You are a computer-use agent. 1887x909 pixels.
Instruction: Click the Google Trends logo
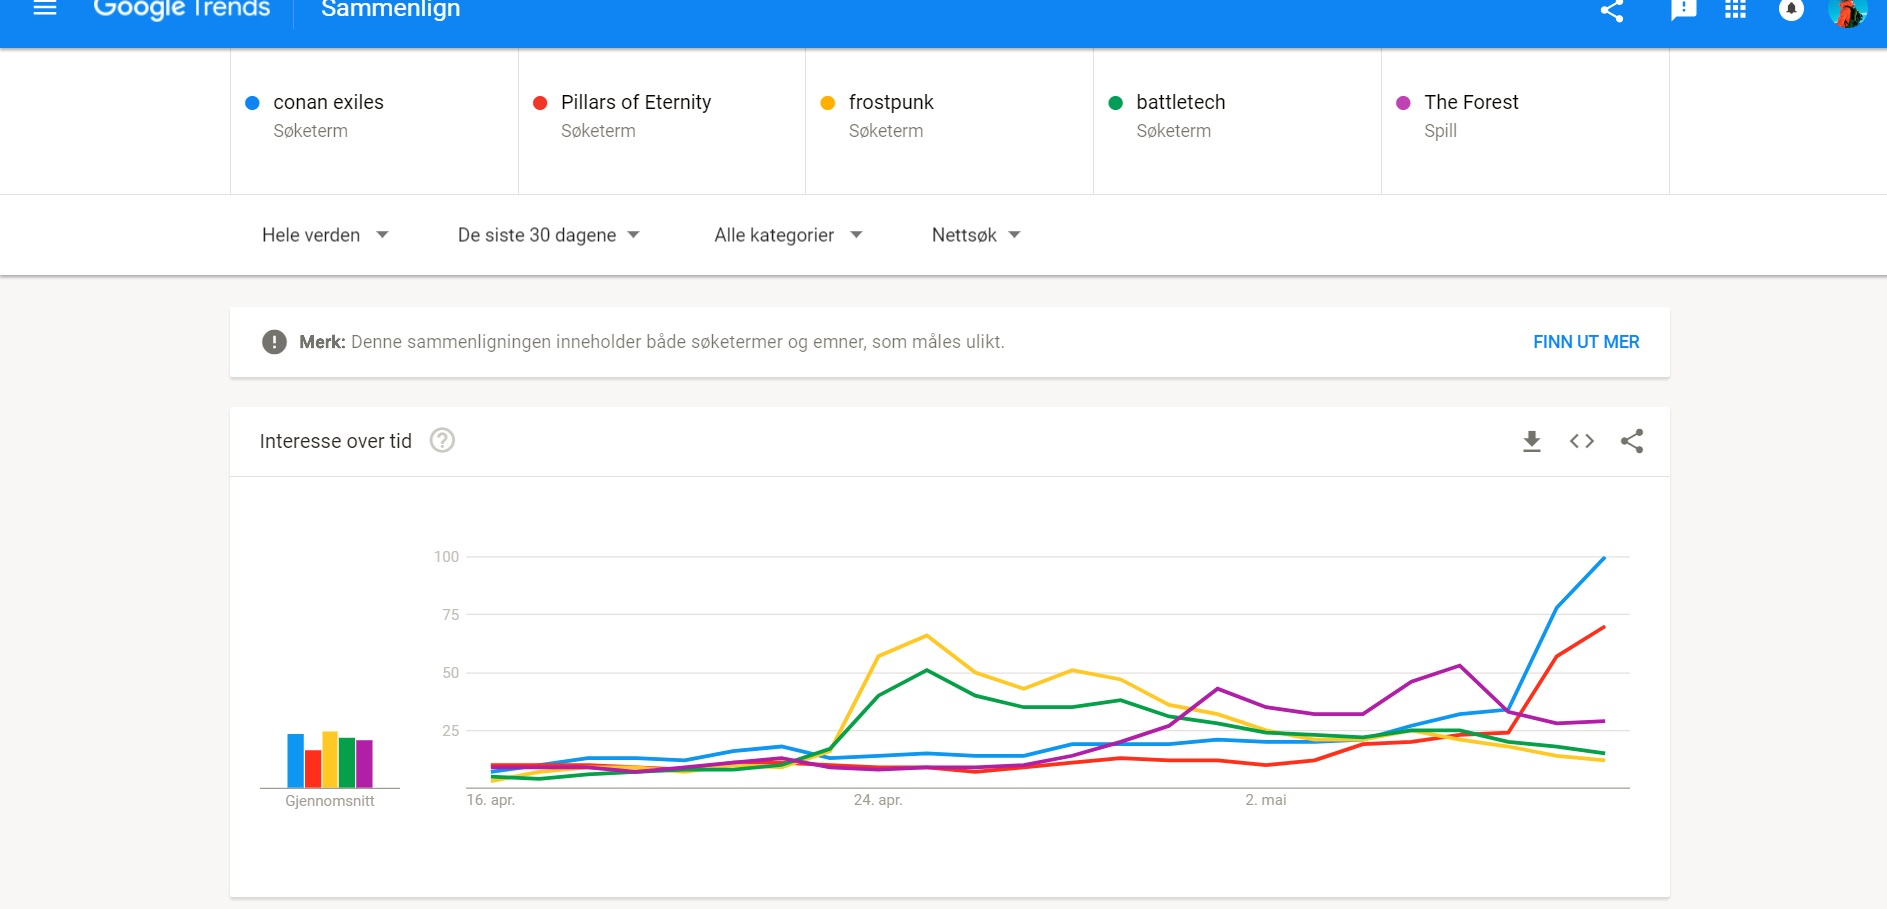(182, 9)
